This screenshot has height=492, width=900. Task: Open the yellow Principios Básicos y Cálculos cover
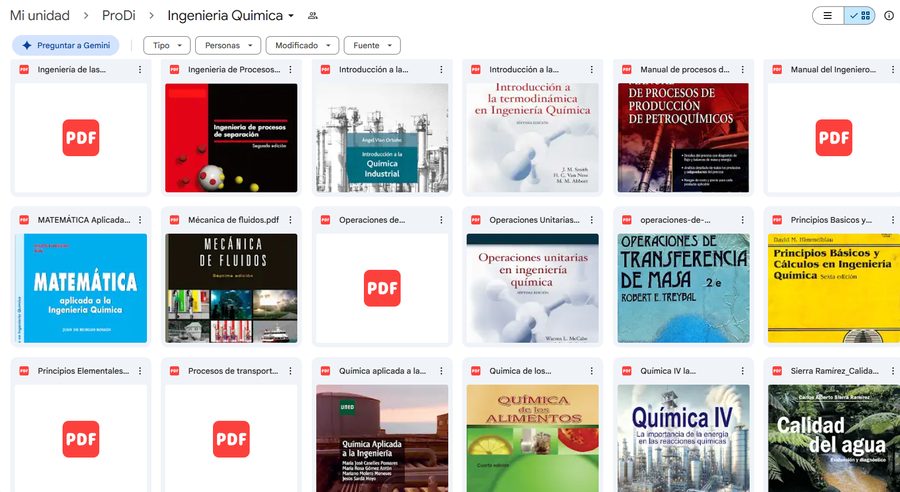[834, 288]
